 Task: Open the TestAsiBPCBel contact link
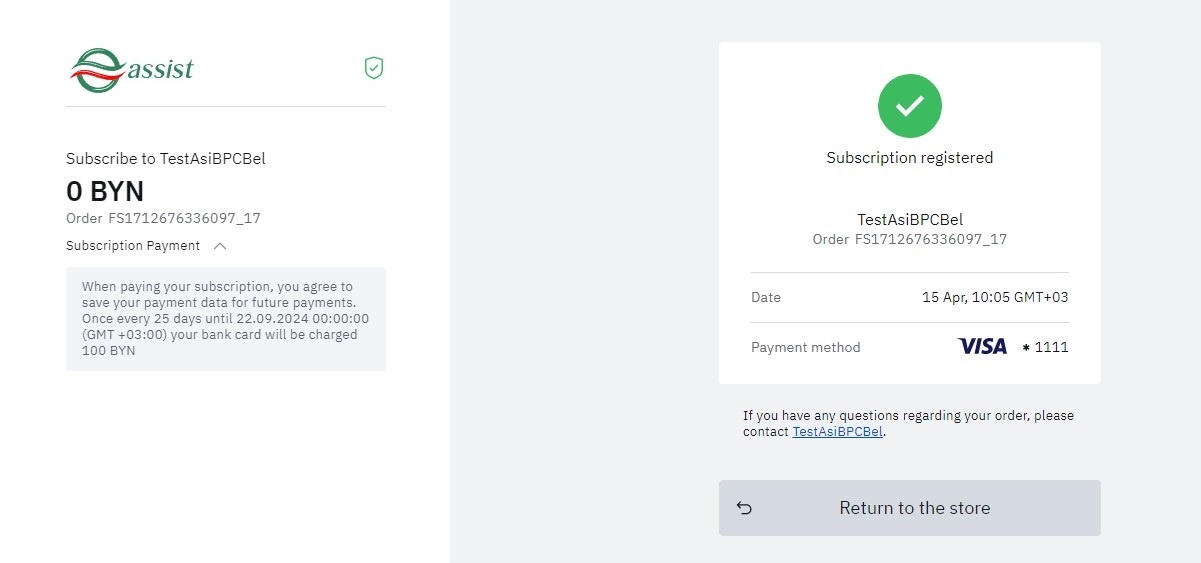[x=837, y=432]
